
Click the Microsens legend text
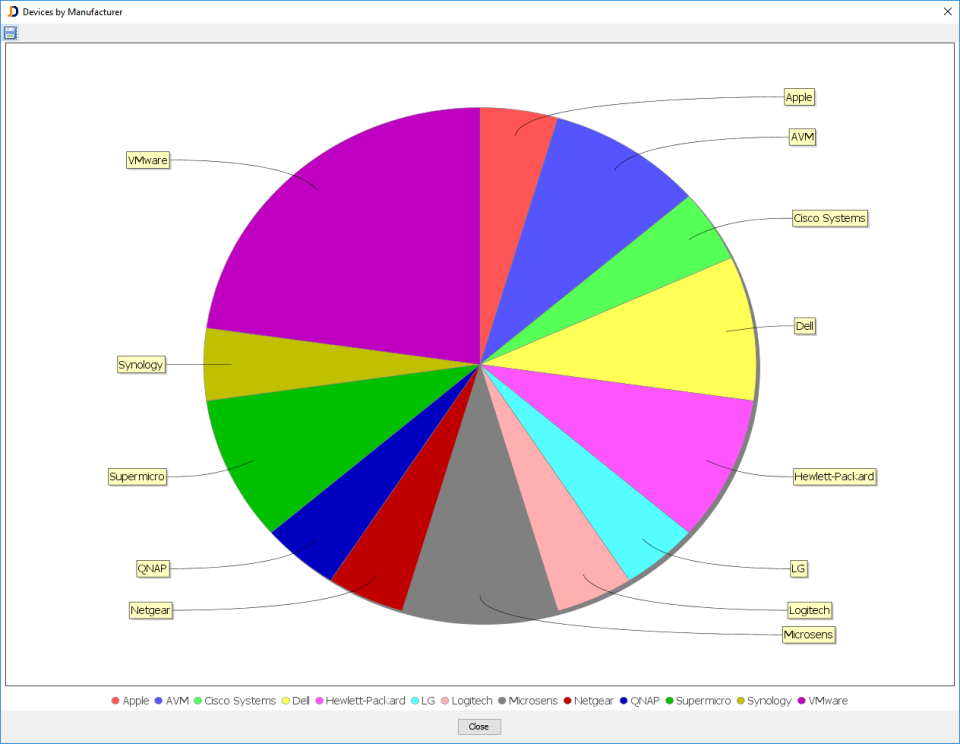(533, 701)
